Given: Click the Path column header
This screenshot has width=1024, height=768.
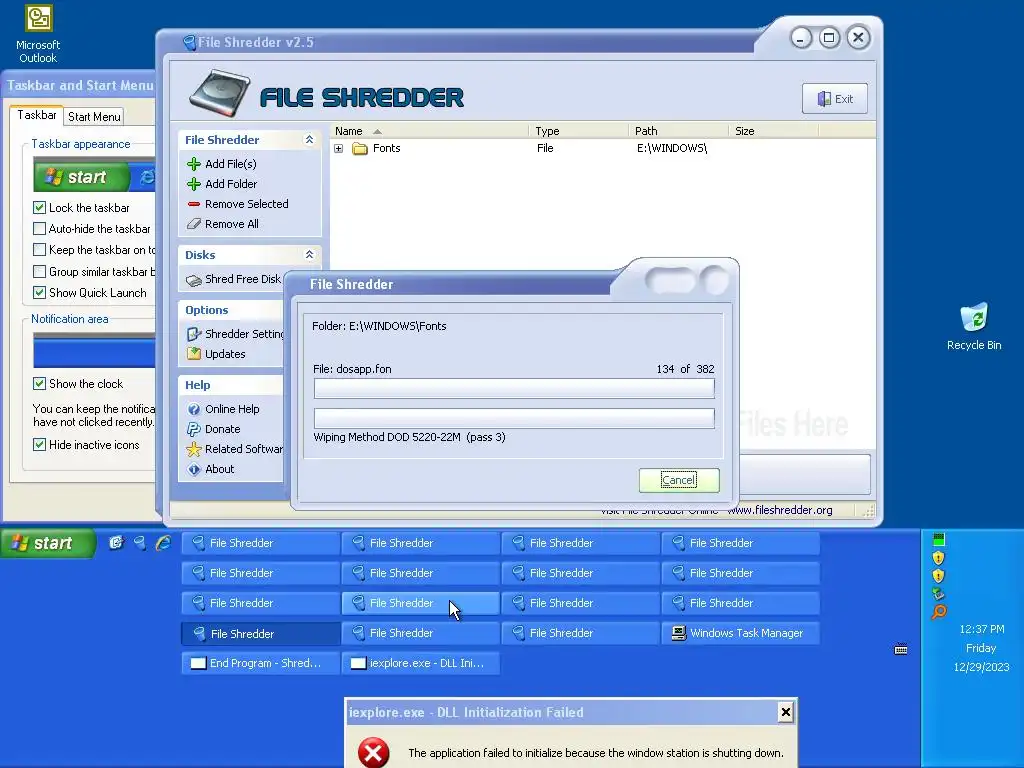Looking at the screenshot, I should click(x=679, y=131).
